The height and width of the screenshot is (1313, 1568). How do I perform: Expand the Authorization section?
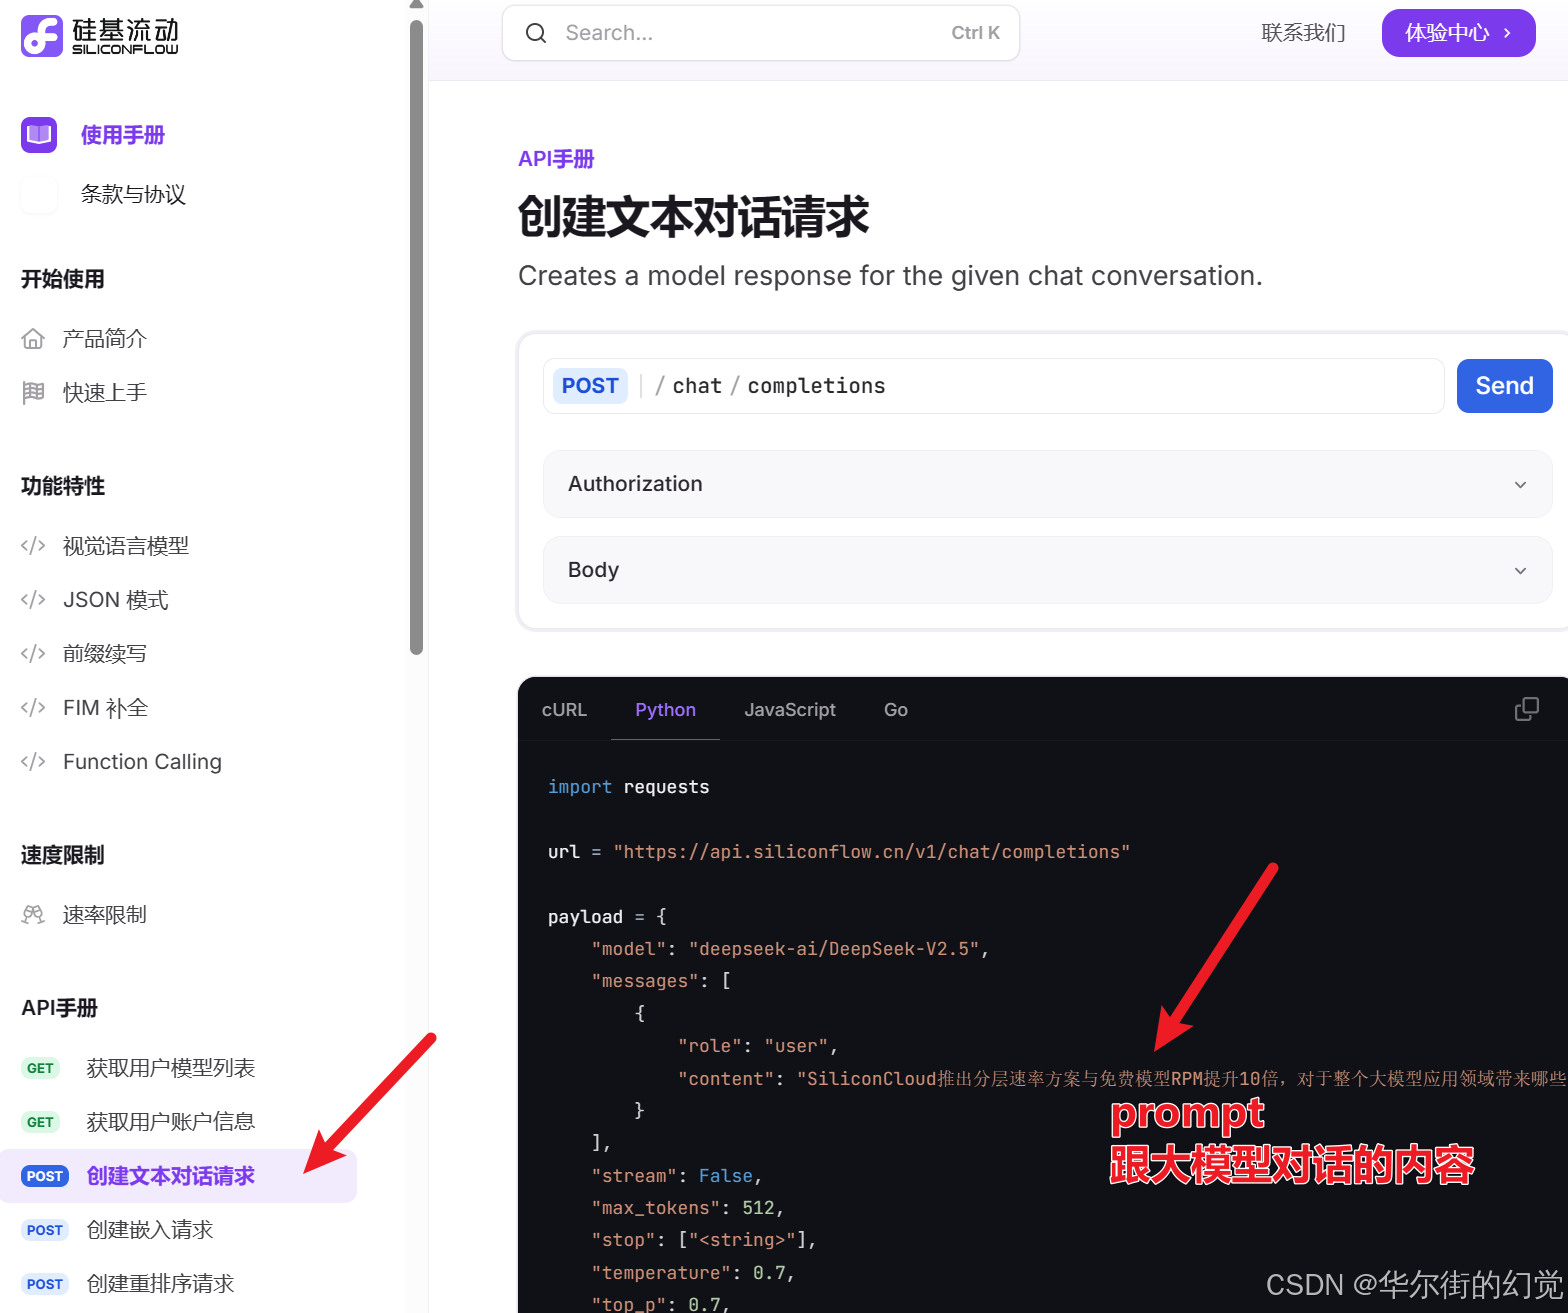(1047, 484)
